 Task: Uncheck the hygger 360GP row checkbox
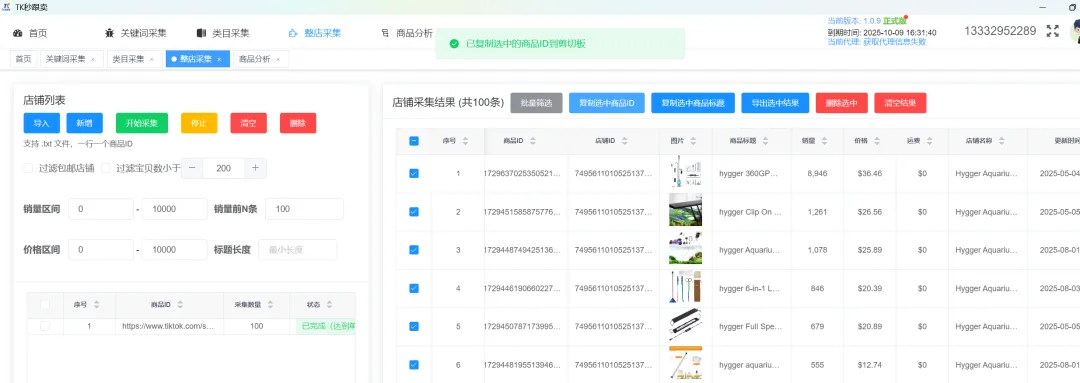tap(414, 174)
